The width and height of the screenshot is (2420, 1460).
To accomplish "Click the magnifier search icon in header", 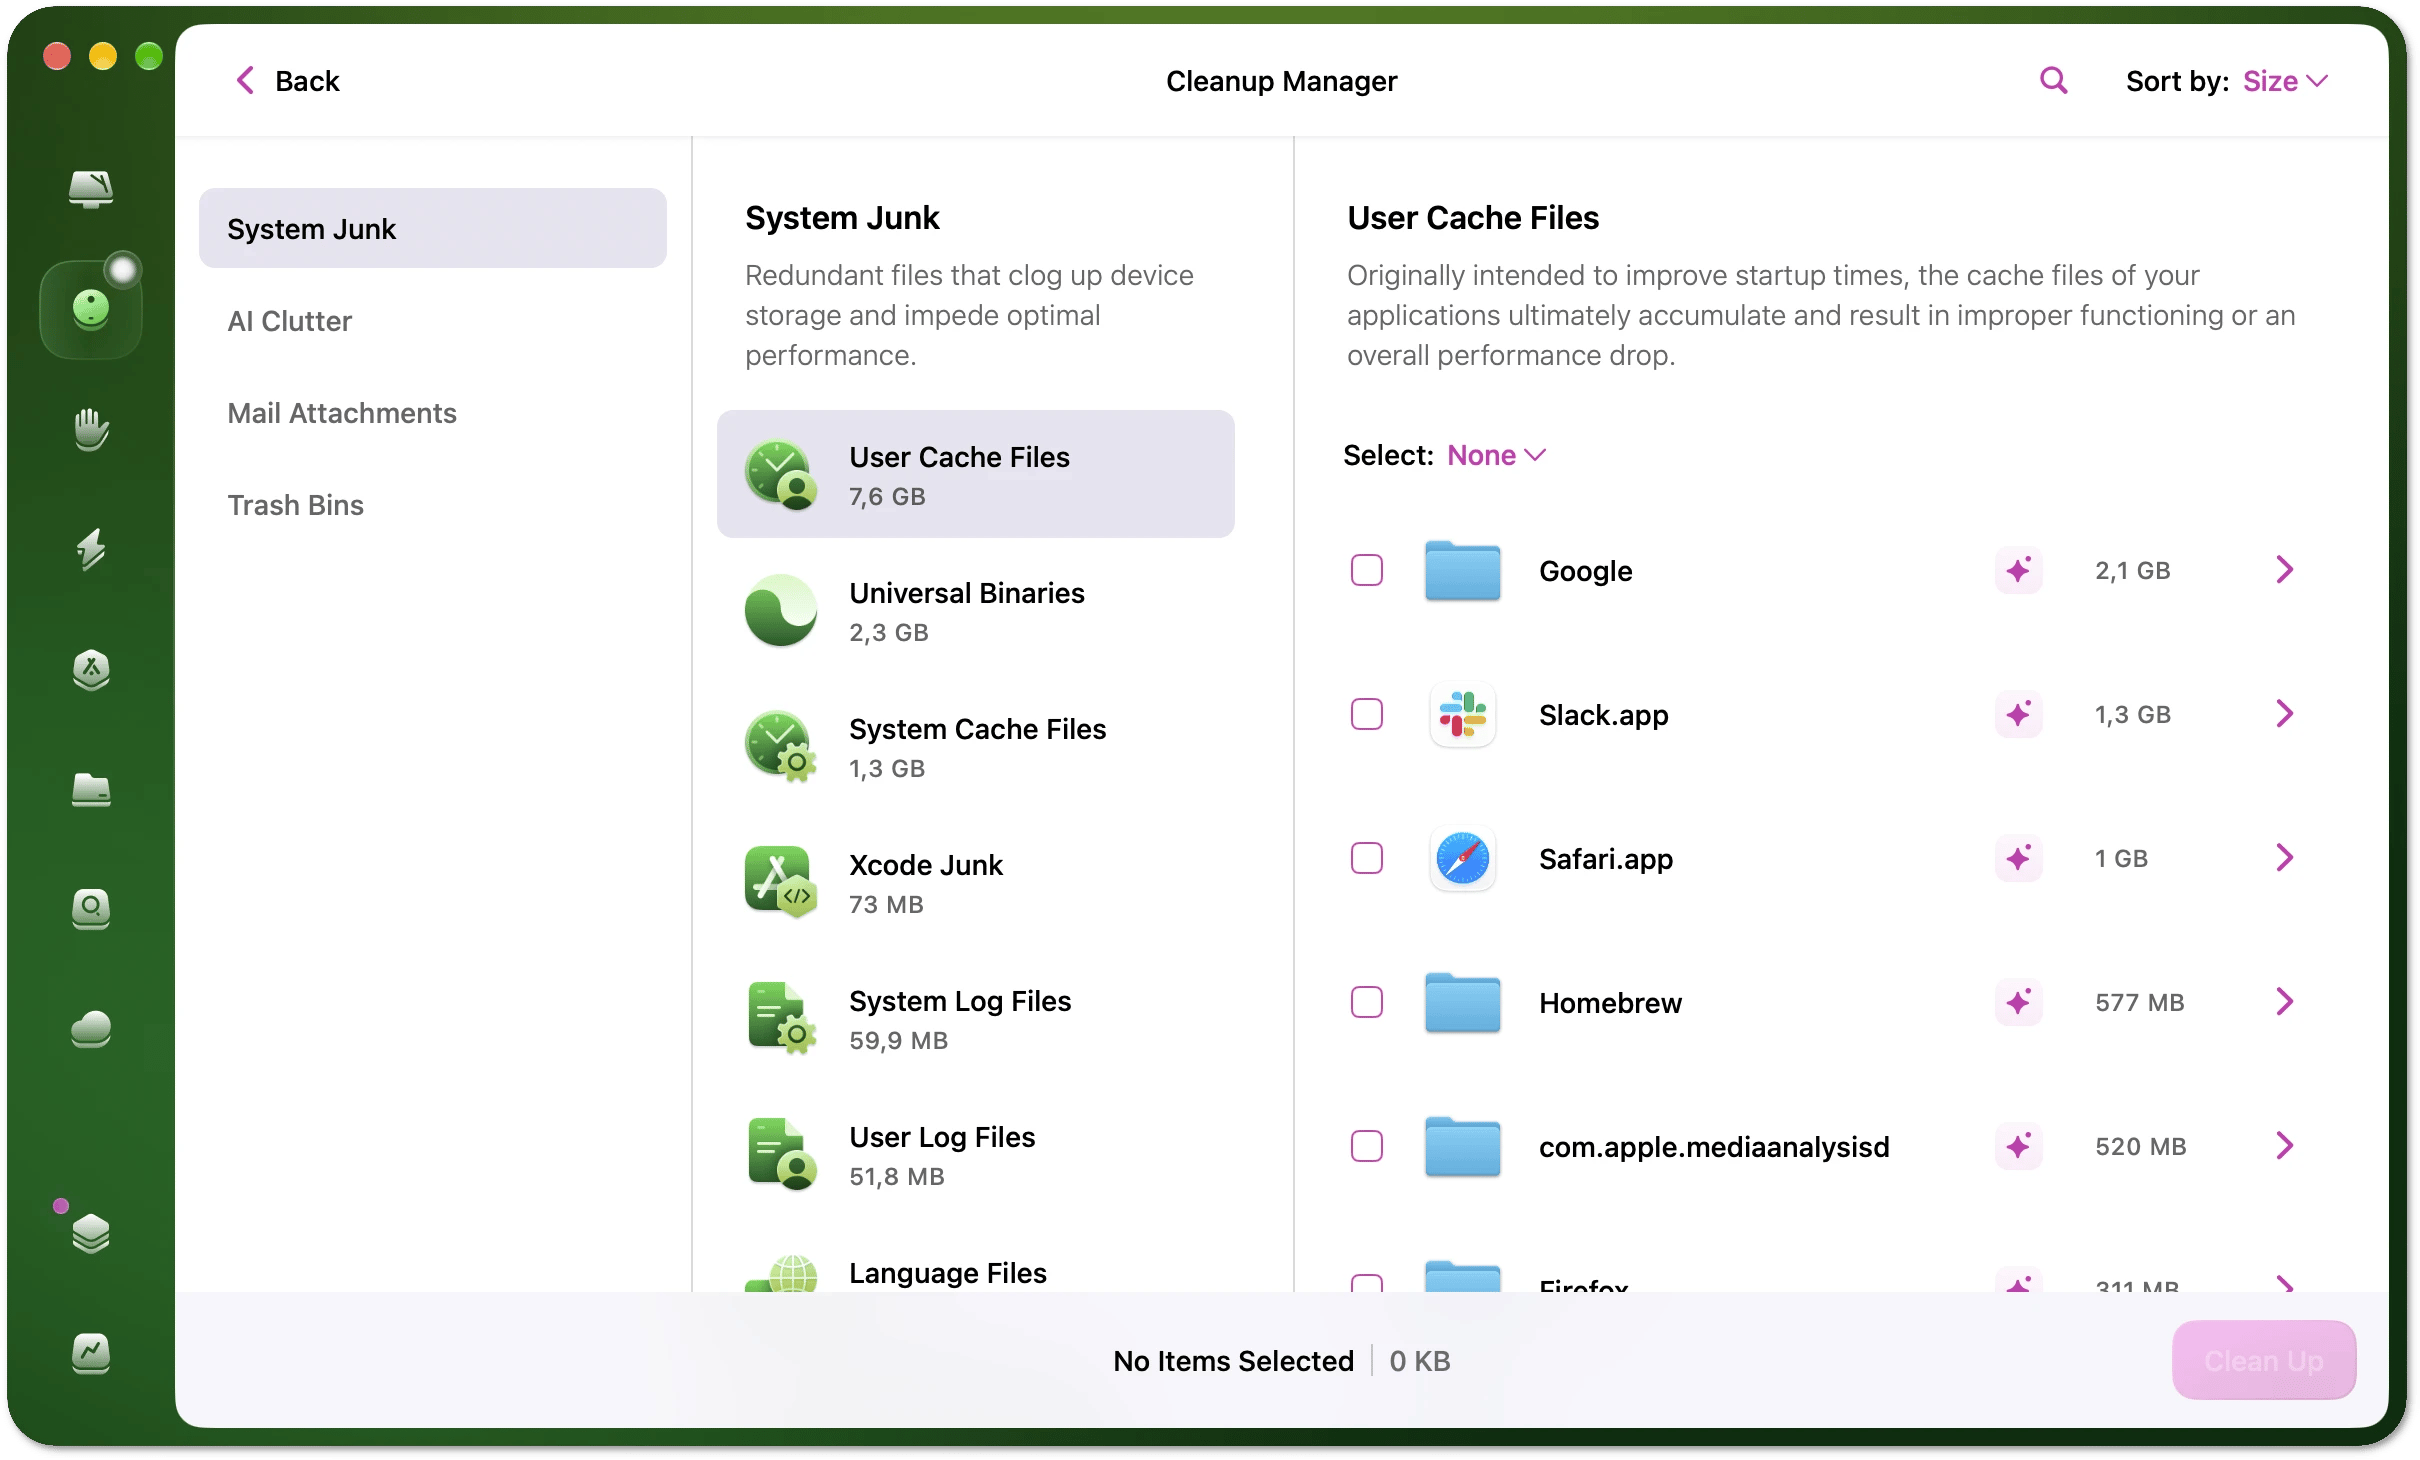I will pos(2053,80).
